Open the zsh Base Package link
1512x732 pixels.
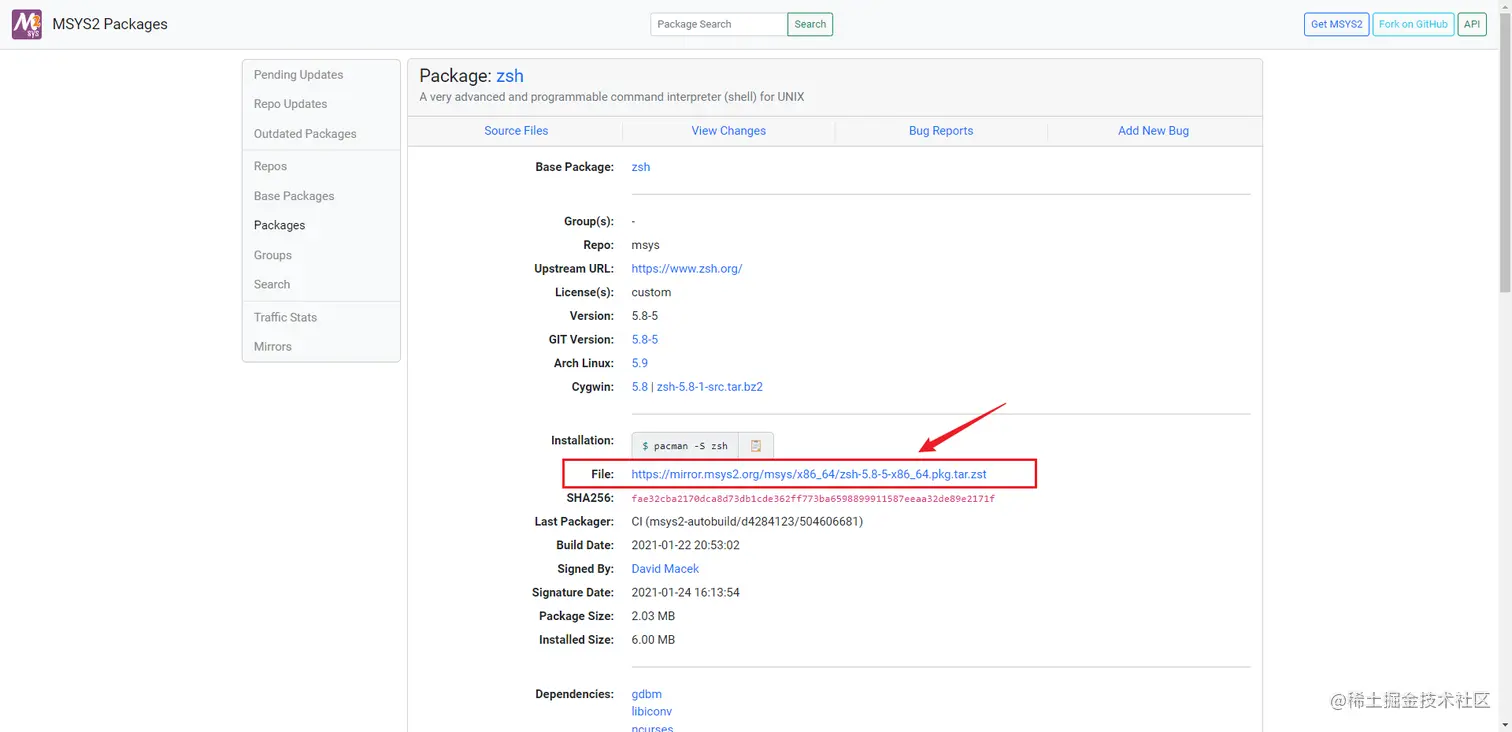click(x=641, y=167)
